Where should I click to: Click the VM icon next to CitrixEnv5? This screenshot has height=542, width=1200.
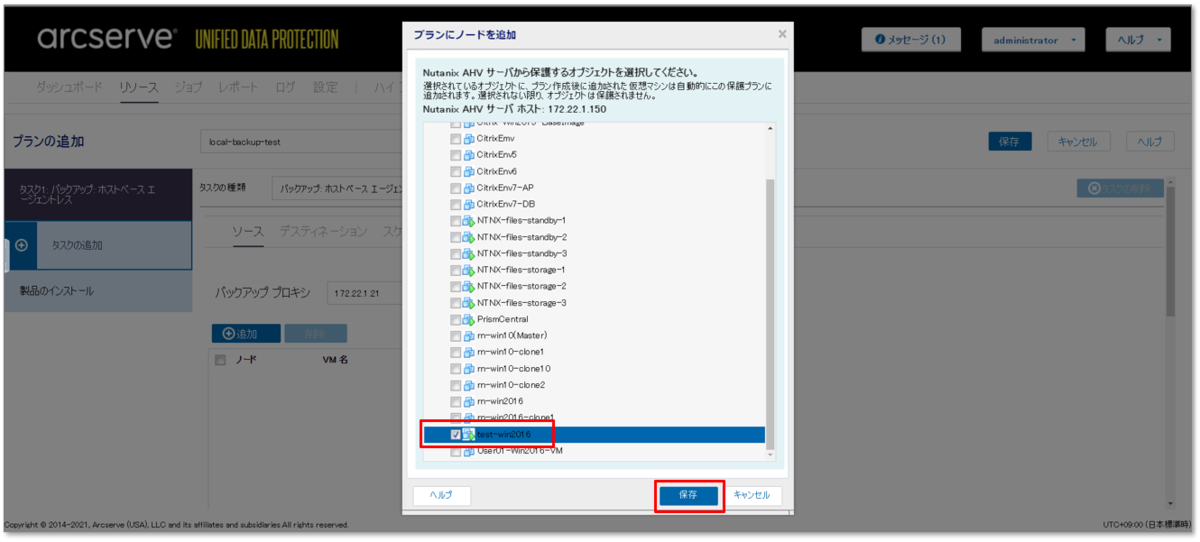coord(469,155)
